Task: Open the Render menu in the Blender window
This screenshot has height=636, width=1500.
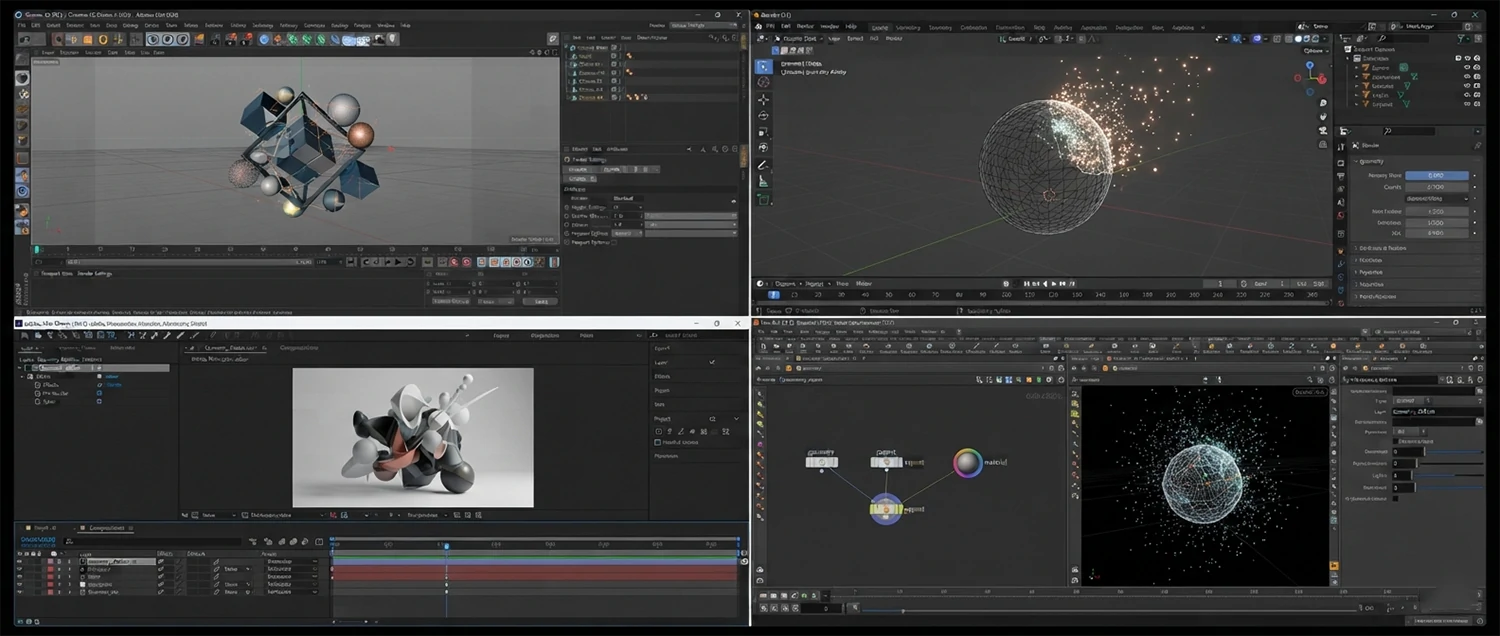Action: click(805, 26)
